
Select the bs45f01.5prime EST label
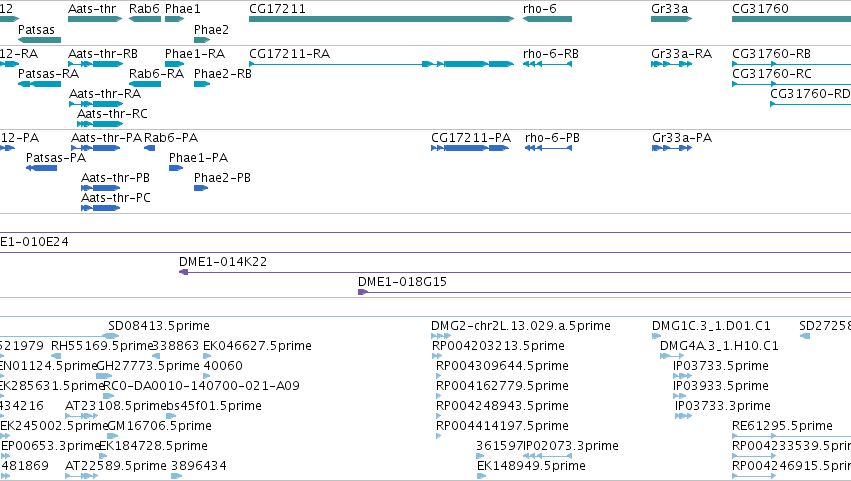214,406
